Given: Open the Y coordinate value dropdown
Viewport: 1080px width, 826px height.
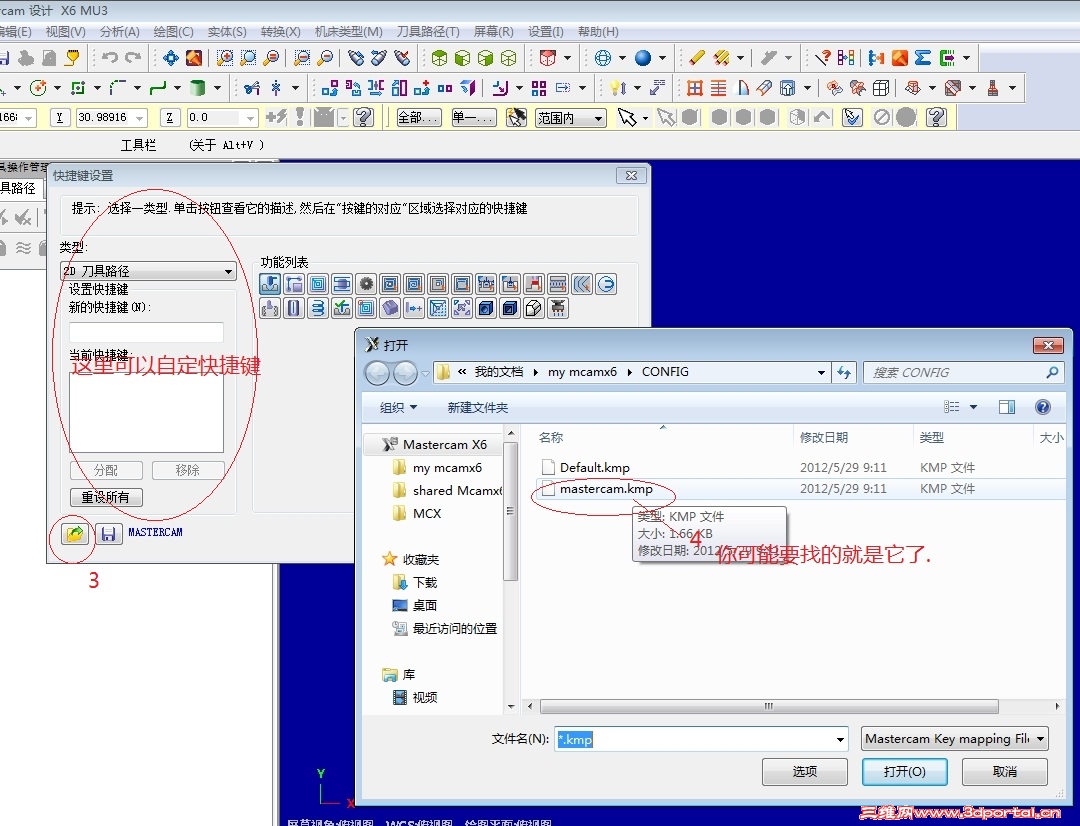Looking at the screenshot, I should point(140,118).
